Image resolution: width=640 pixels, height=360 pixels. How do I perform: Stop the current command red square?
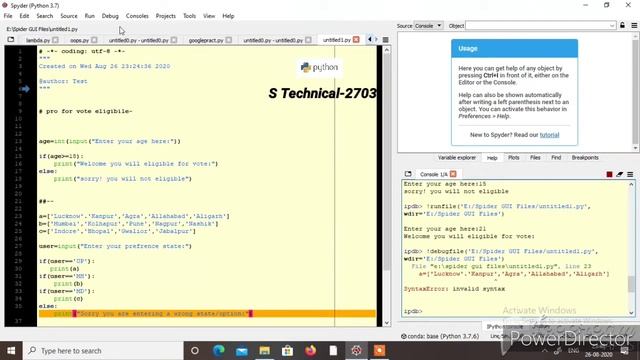tap(609, 174)
